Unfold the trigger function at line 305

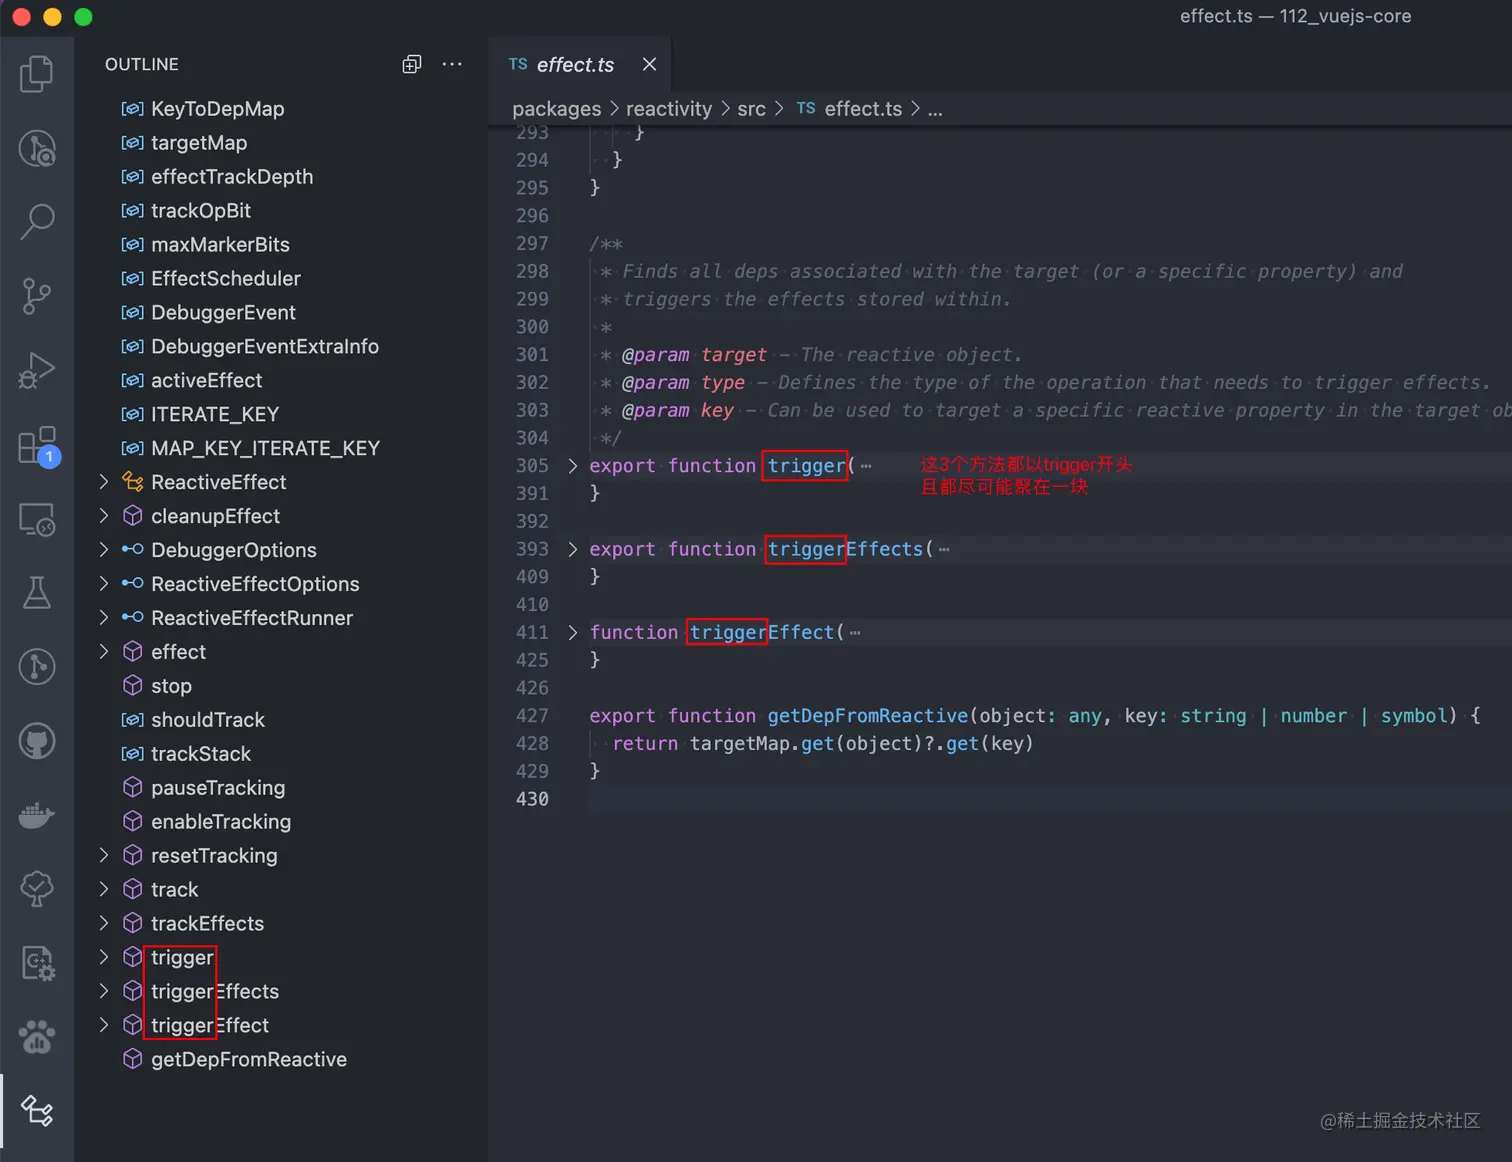572,466
